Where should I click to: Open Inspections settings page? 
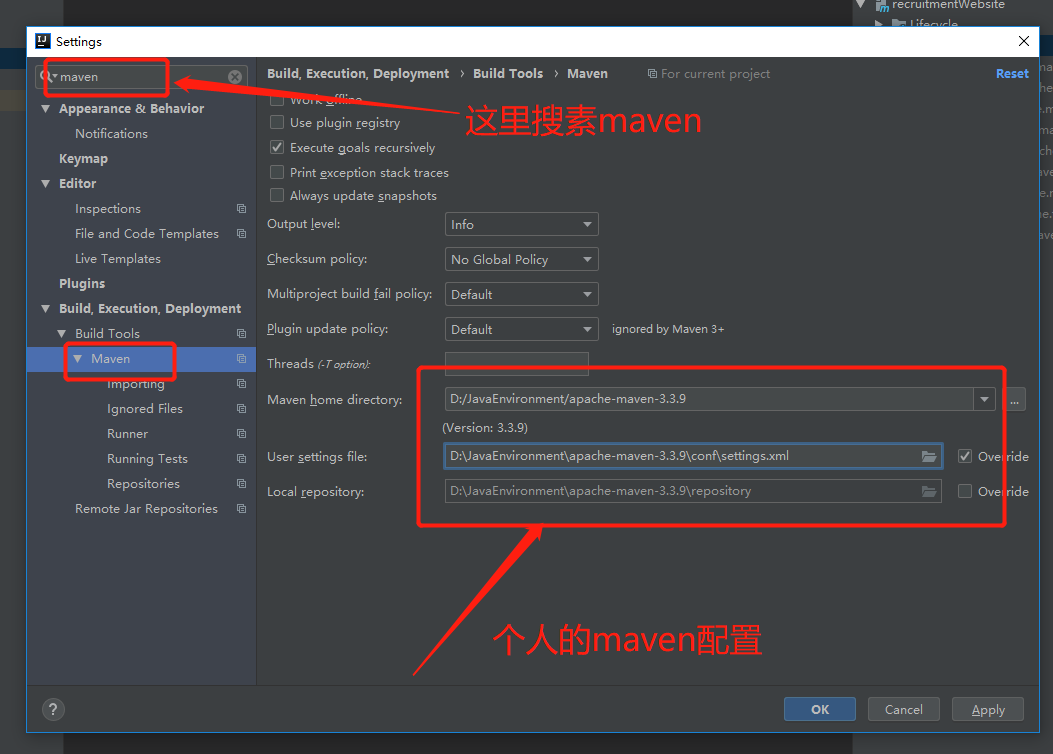[x=108, y=209]
